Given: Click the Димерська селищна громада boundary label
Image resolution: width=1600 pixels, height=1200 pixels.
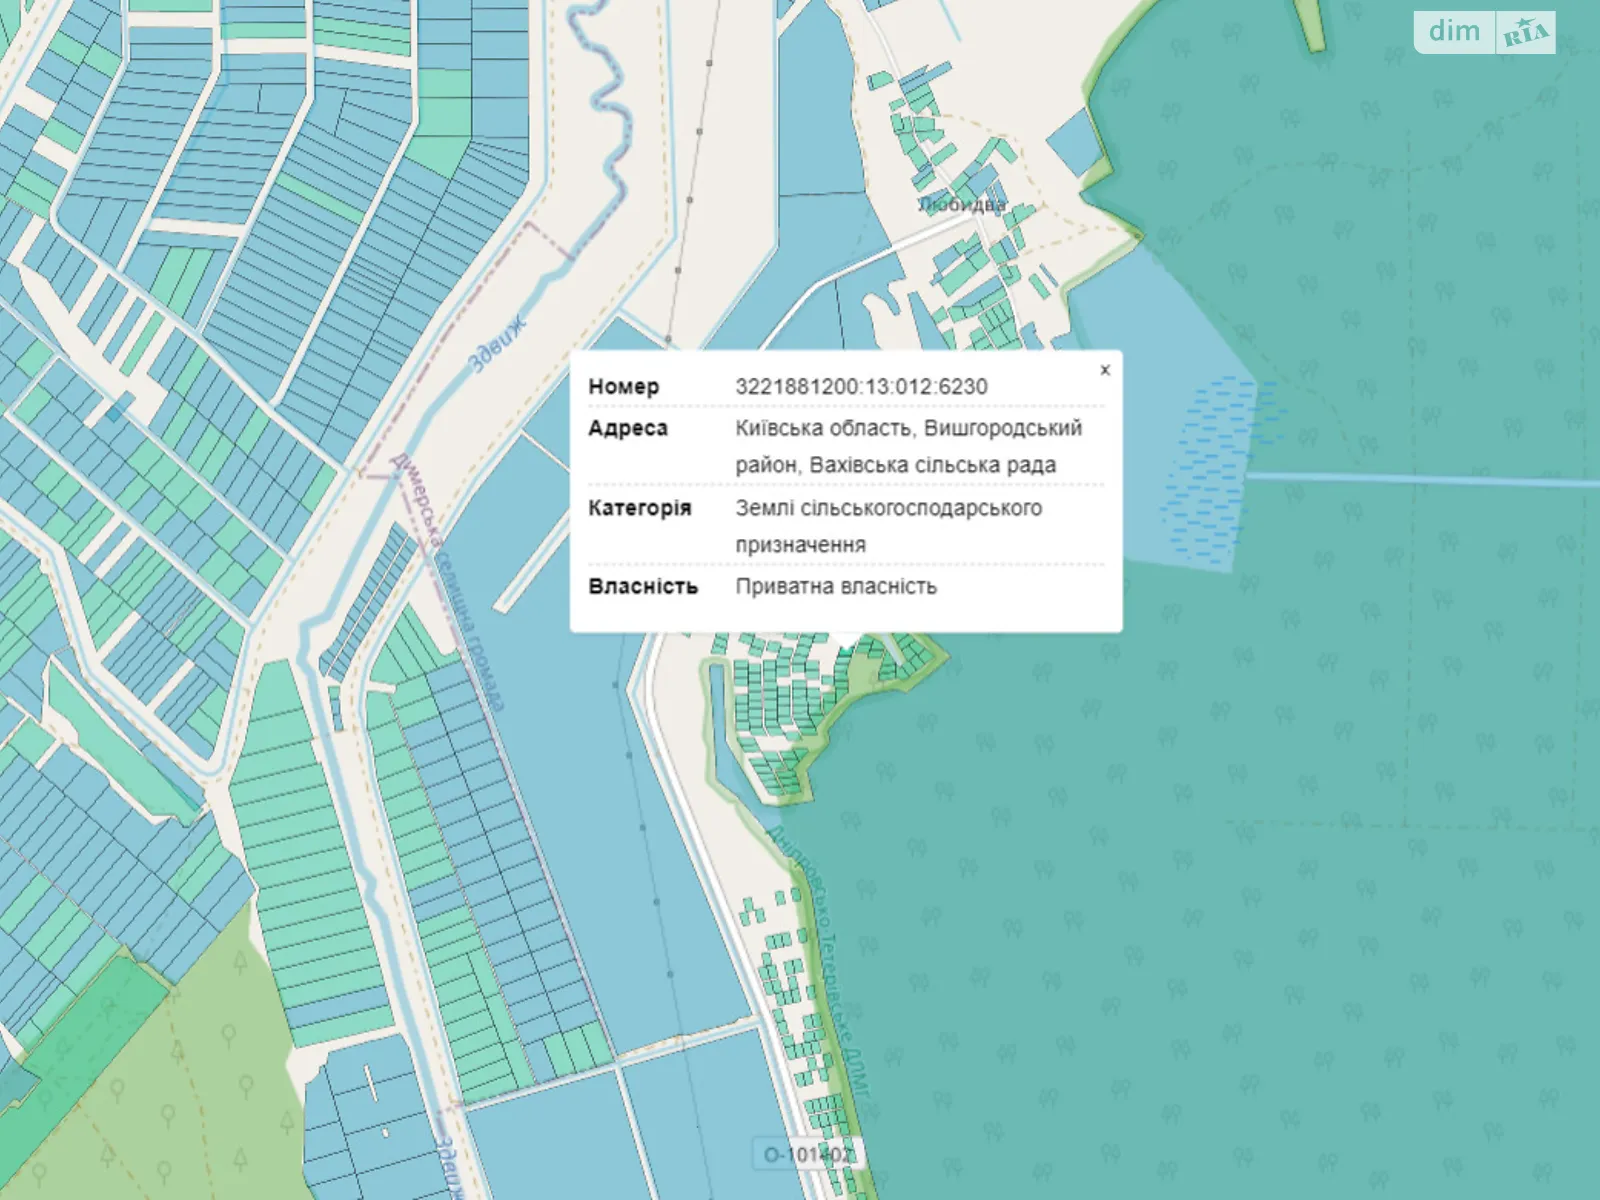Looking at the screenshot, I should pos(447,582).
